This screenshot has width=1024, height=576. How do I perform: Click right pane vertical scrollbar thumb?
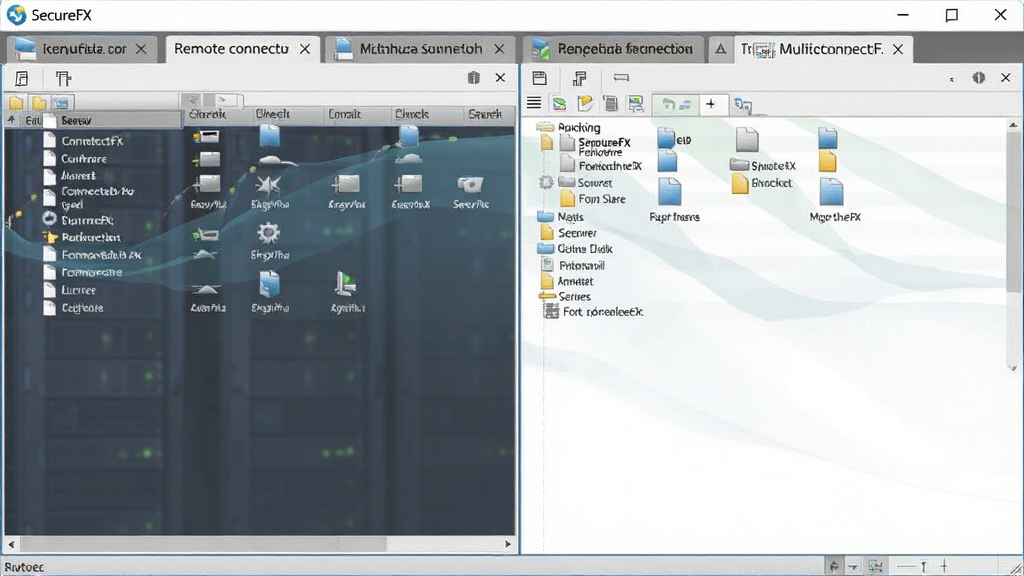tap(1014, 212)
